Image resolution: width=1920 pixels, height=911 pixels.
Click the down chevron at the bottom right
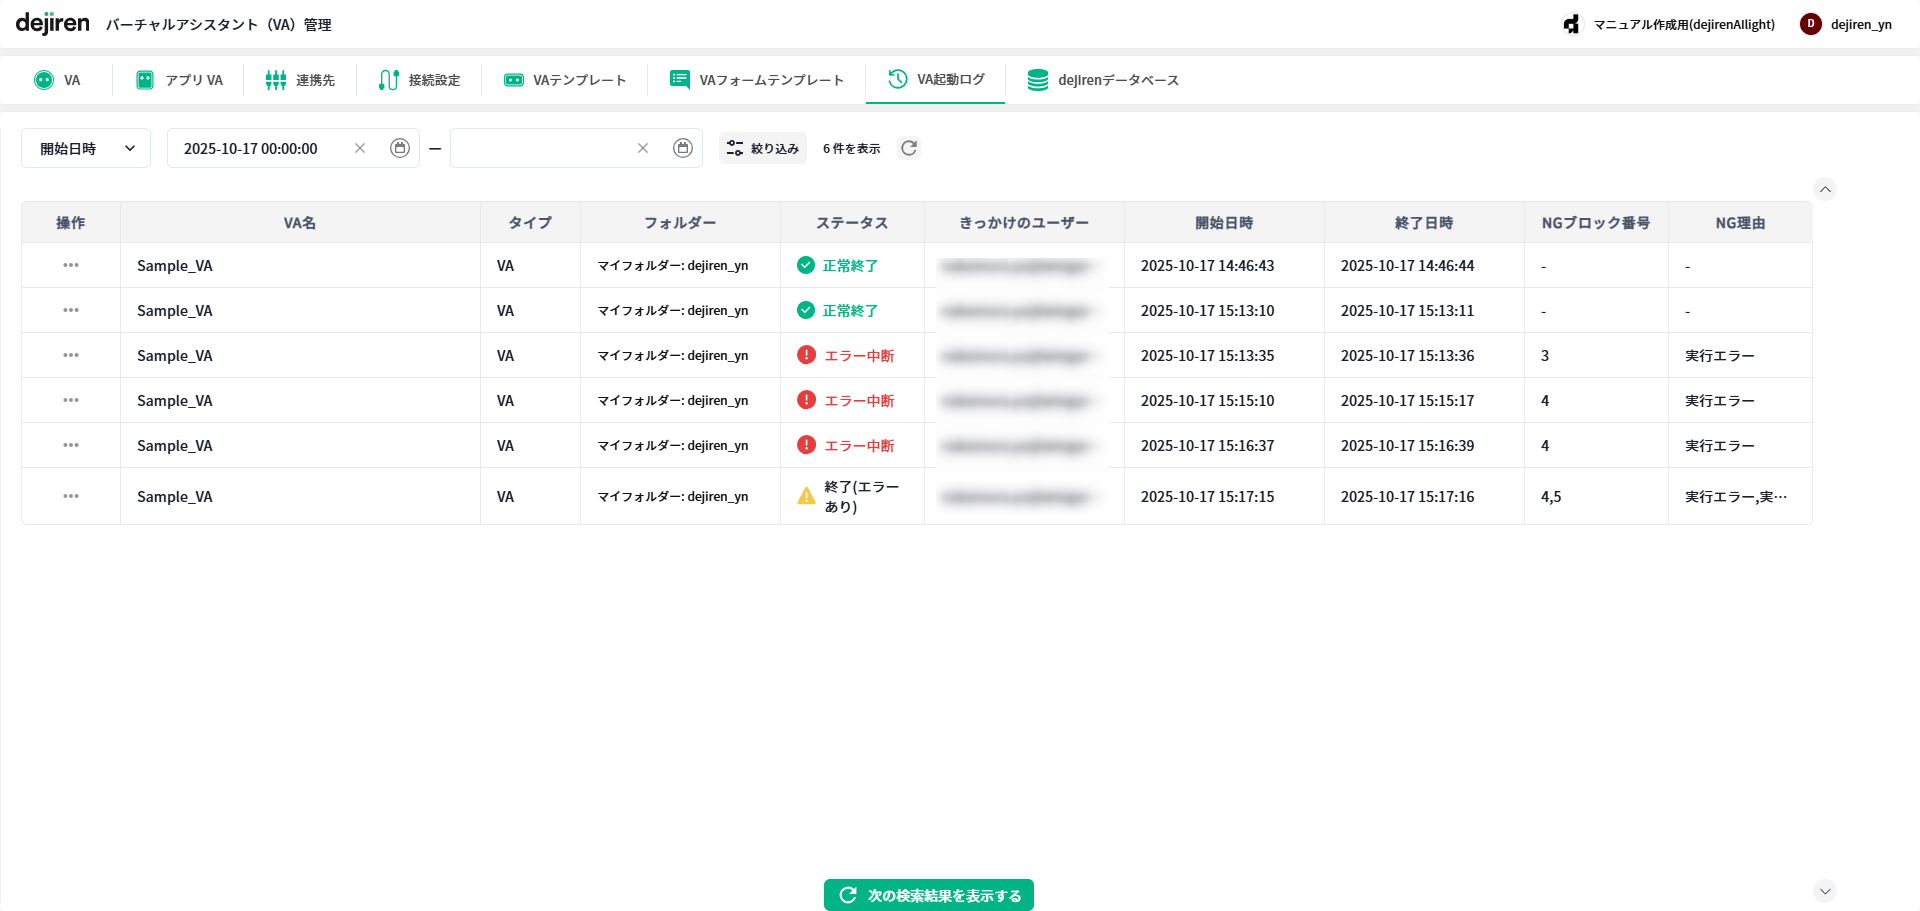1825,891
